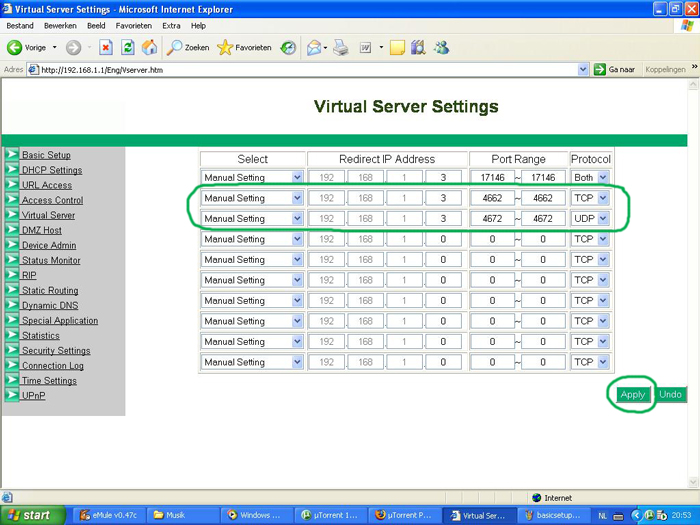Switch to the µTorrent P... Firefox taskbar item
Viewport: 700px width, 525px height.
[404, 515]
